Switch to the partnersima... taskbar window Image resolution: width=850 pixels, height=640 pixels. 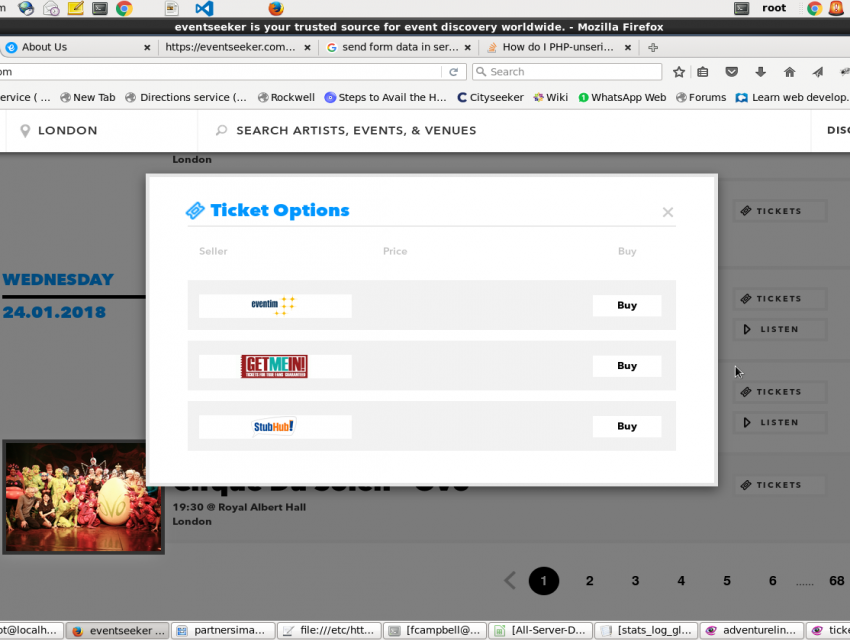223,631
